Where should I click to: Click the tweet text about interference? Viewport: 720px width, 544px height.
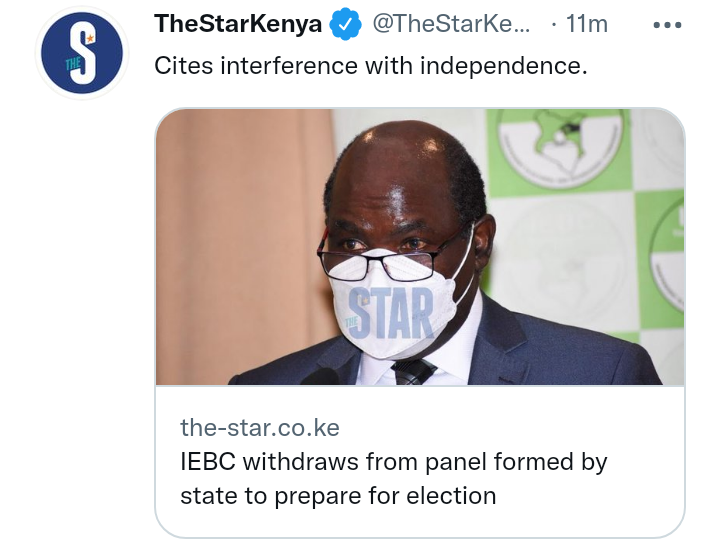[371, 66]
